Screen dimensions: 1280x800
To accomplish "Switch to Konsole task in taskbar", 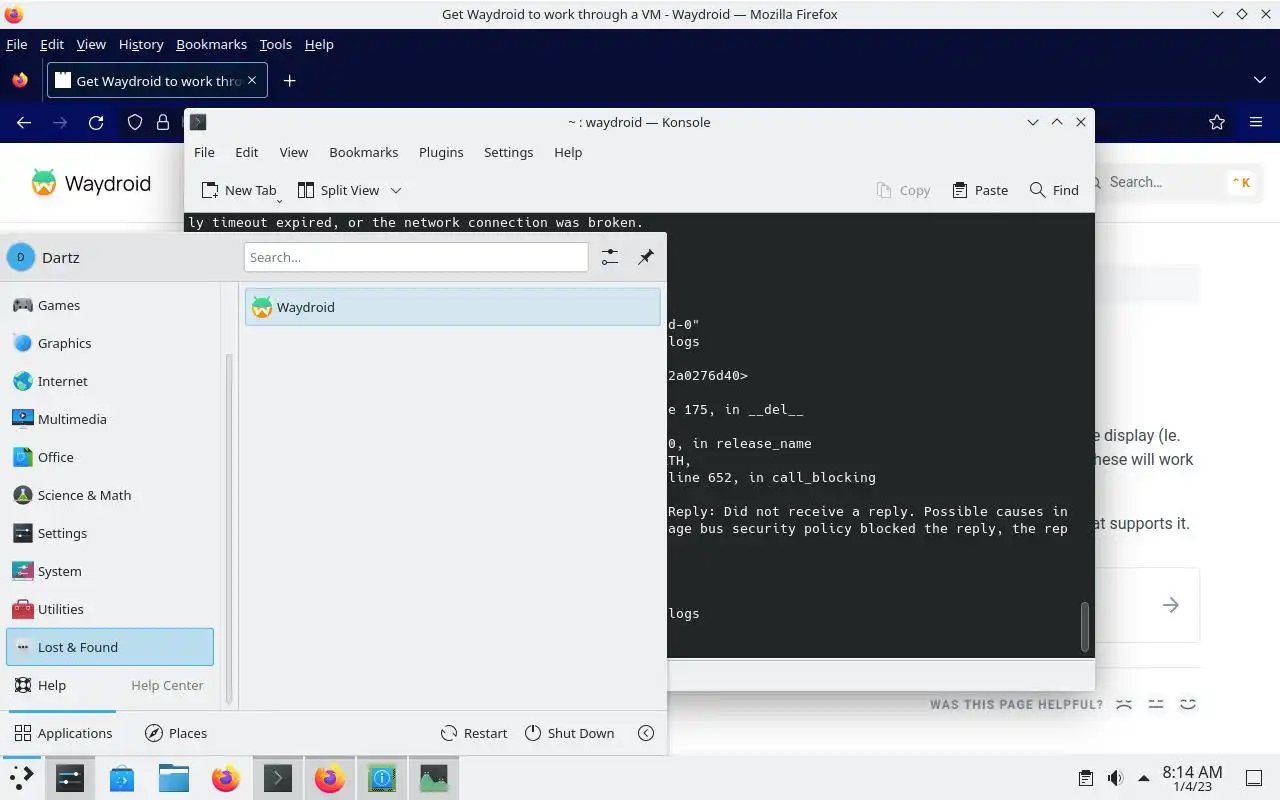I will 278,778.
